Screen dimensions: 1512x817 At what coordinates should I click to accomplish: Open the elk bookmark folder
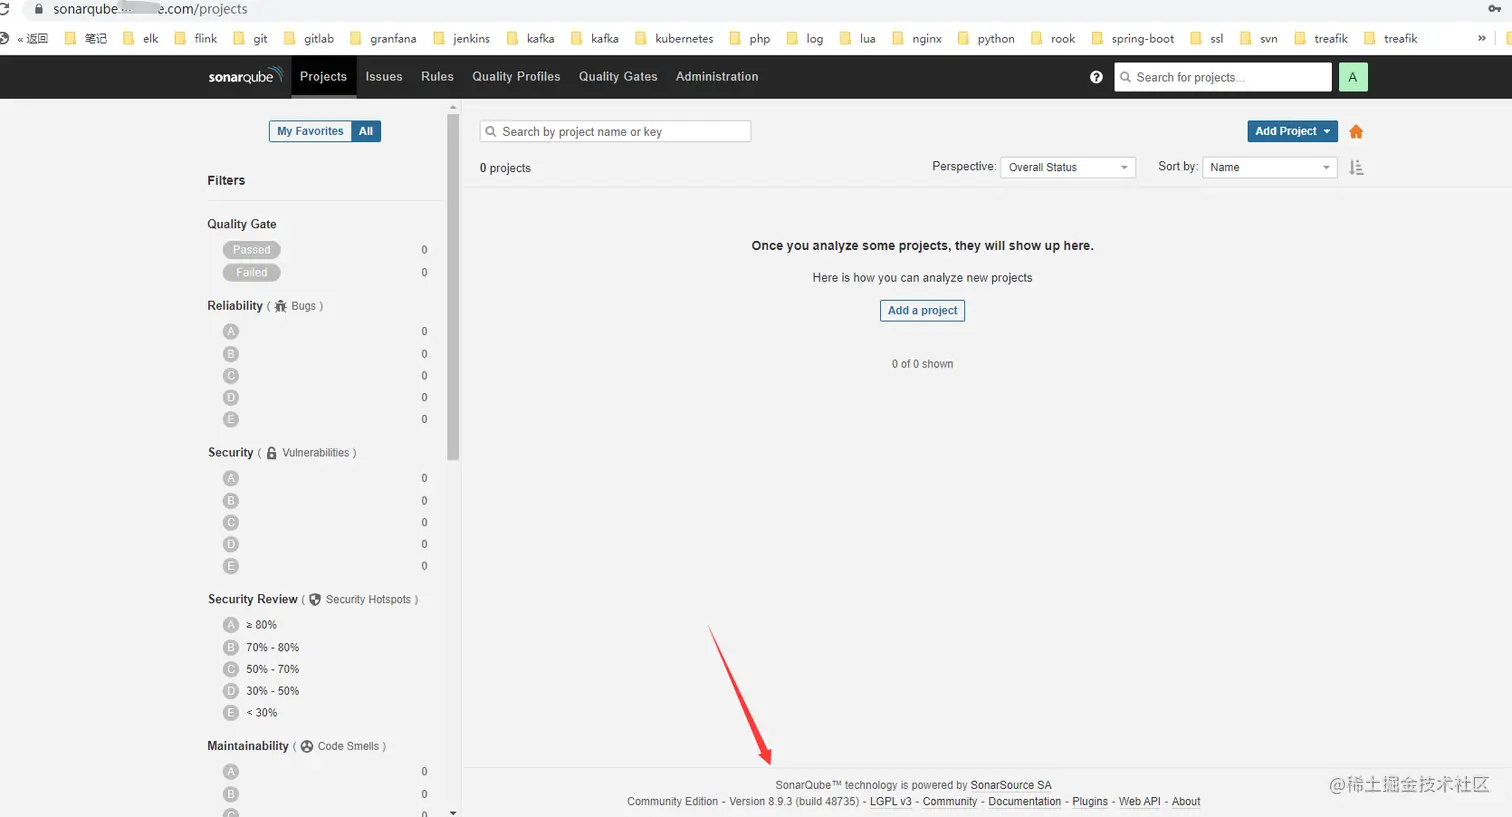pos(141,38)
